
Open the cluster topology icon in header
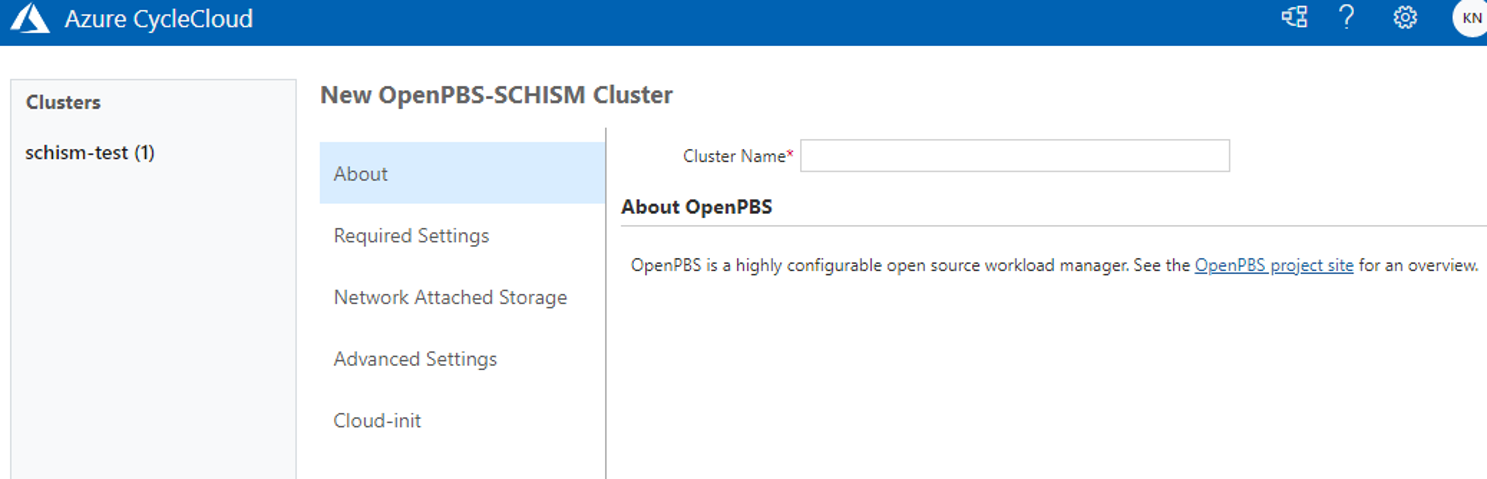1295,17
